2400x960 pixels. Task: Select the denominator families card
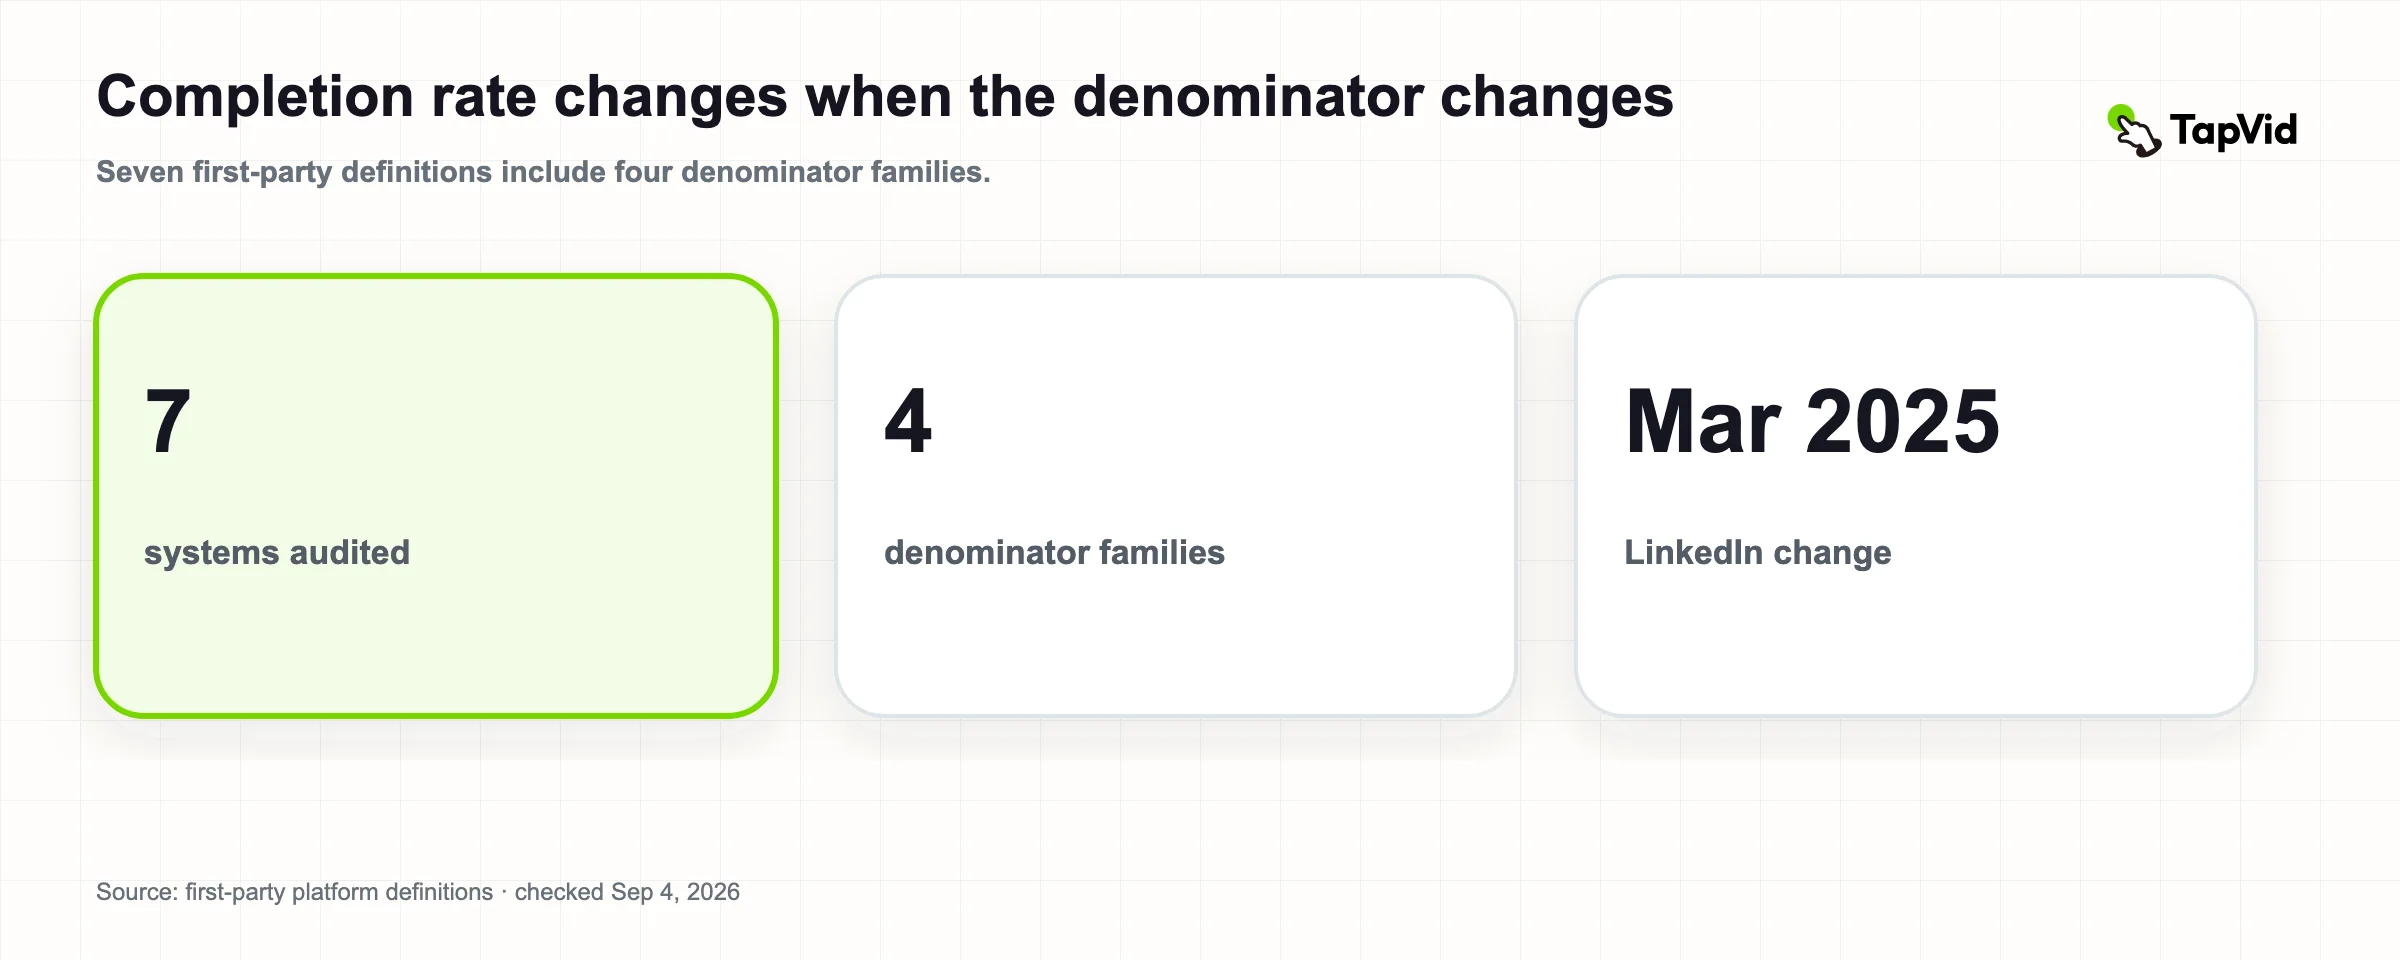click(1176, 496)
